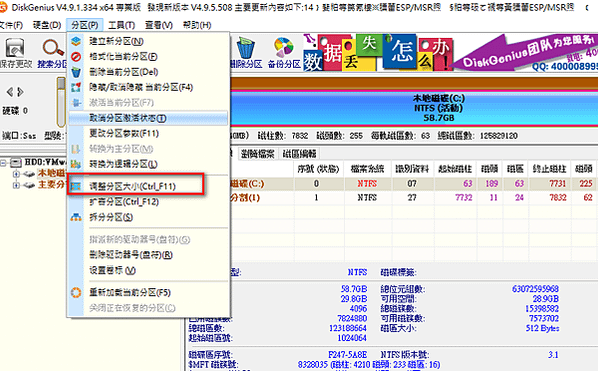Collapse the HD0:VMw disk tree node
The image size is (598, 371).
[x=3, y=163]
